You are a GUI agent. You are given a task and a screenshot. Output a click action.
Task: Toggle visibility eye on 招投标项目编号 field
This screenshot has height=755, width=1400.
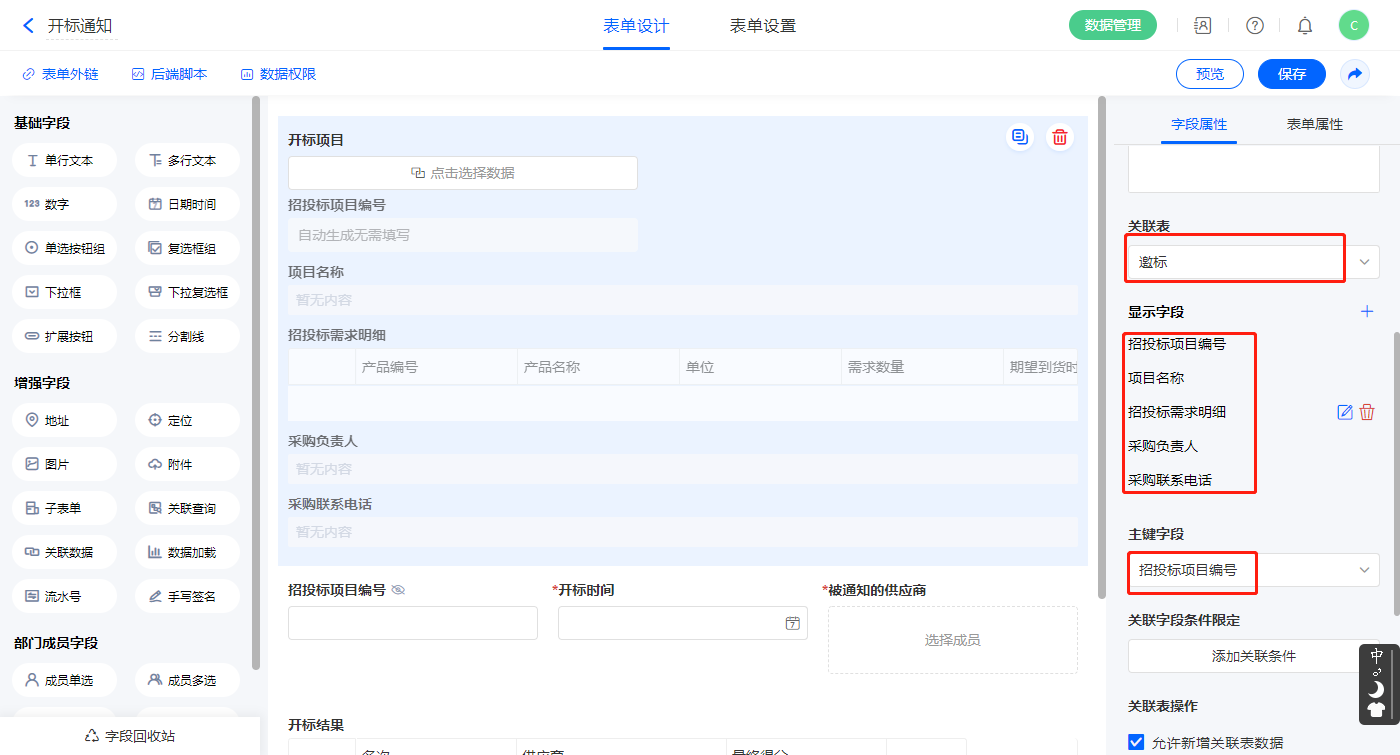click(398, 591)
